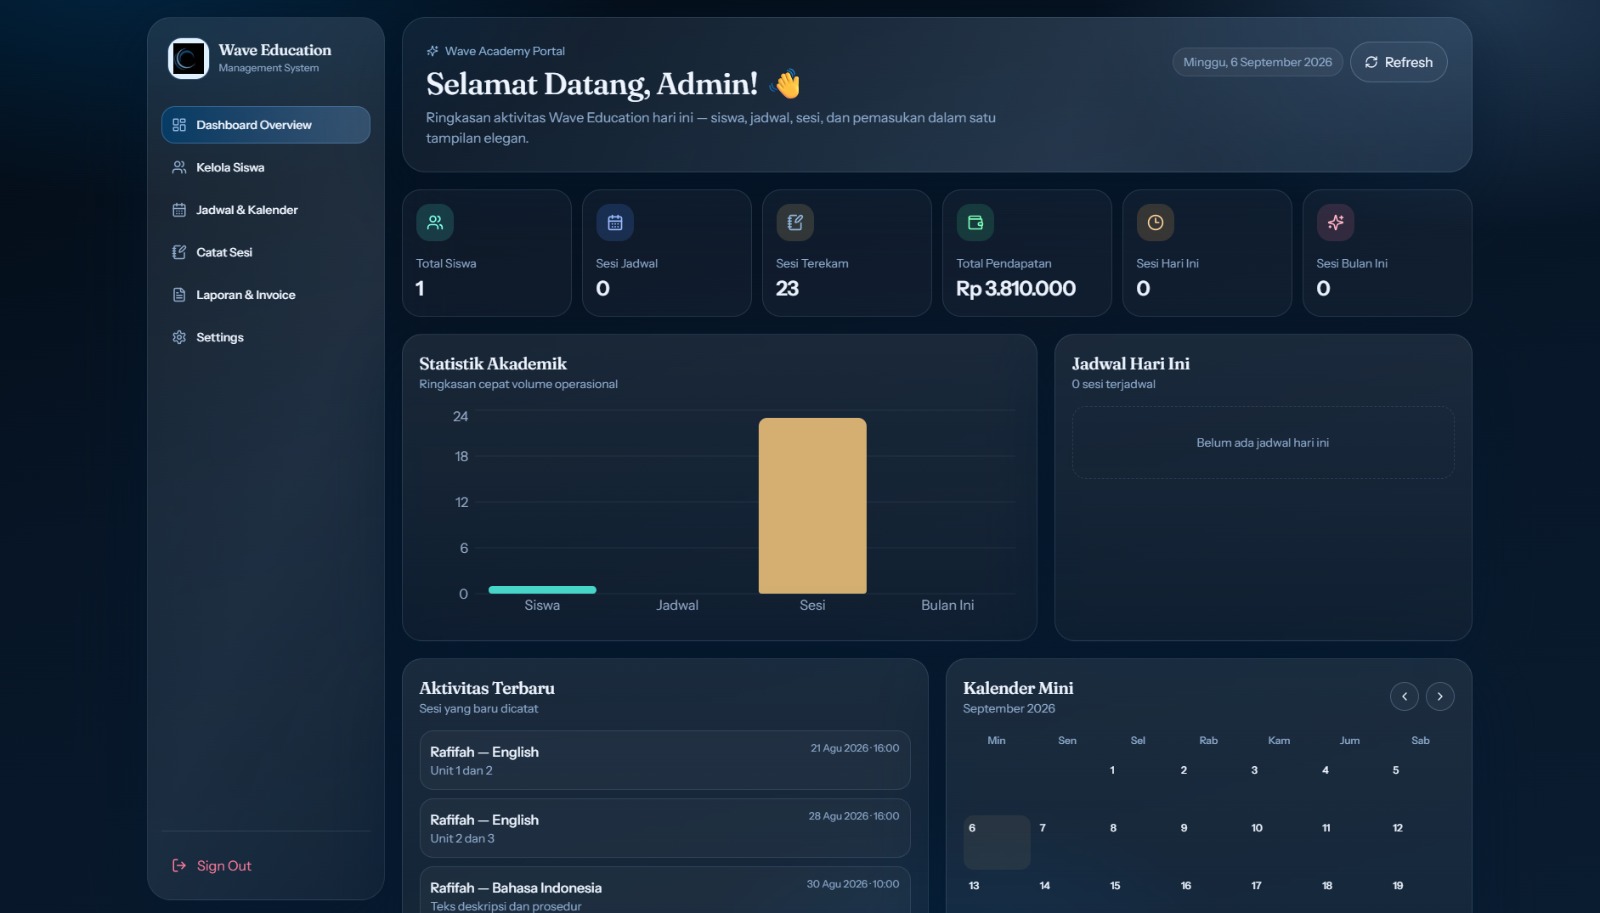Click the Dashboard Overview grid icon

(x=179, y=125)
